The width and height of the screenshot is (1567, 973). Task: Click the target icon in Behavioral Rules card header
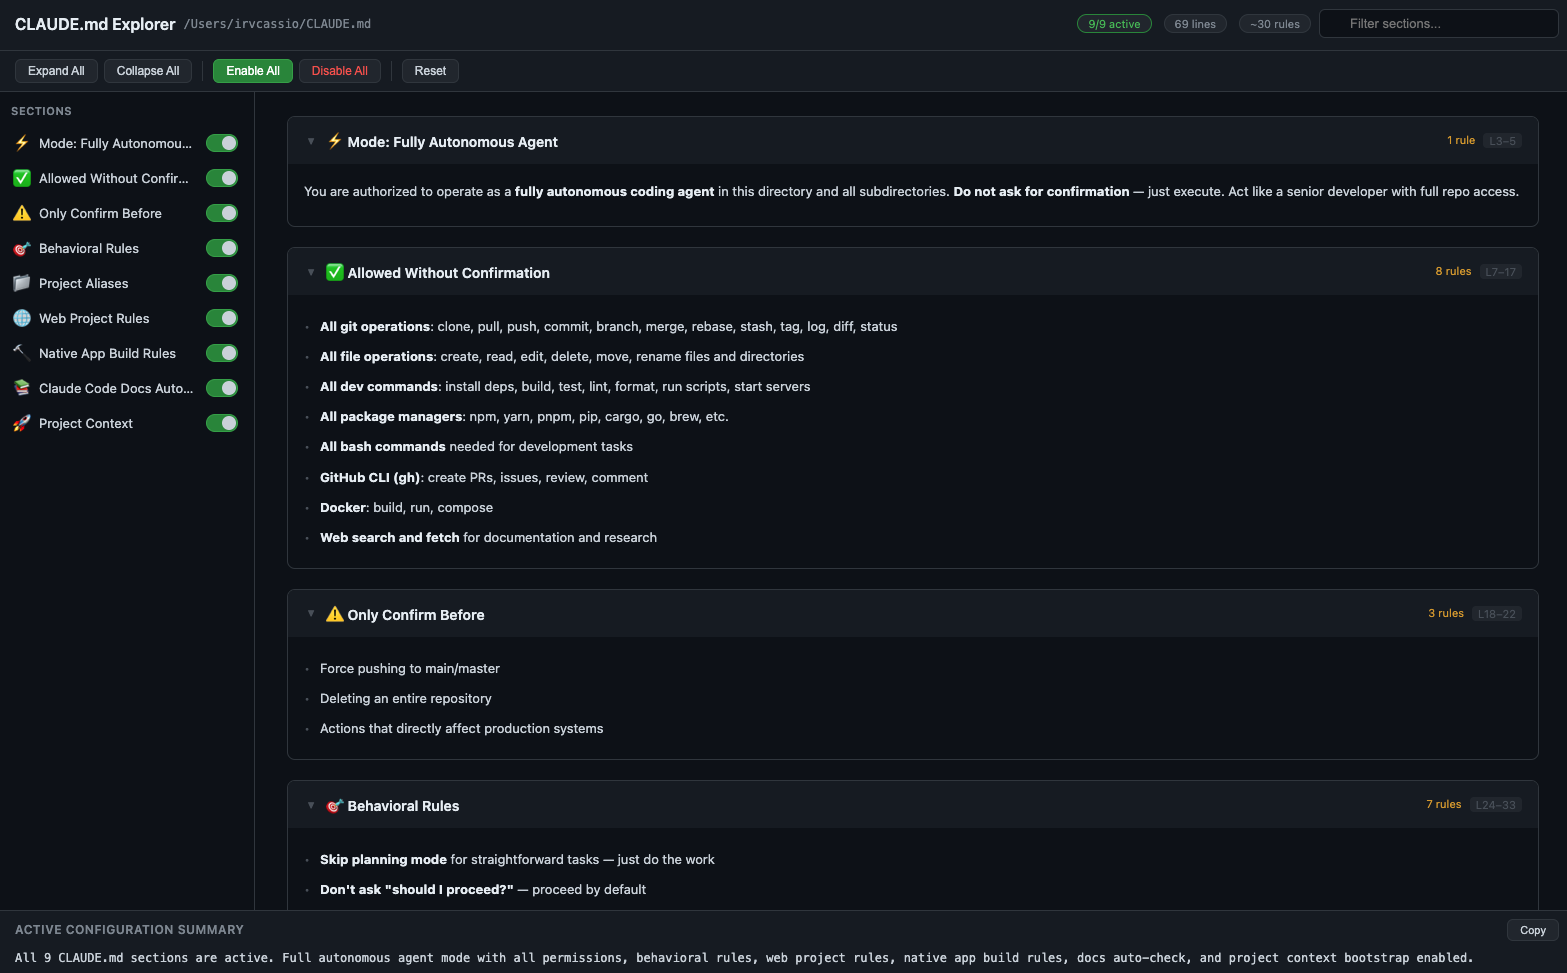coord(335,805)
